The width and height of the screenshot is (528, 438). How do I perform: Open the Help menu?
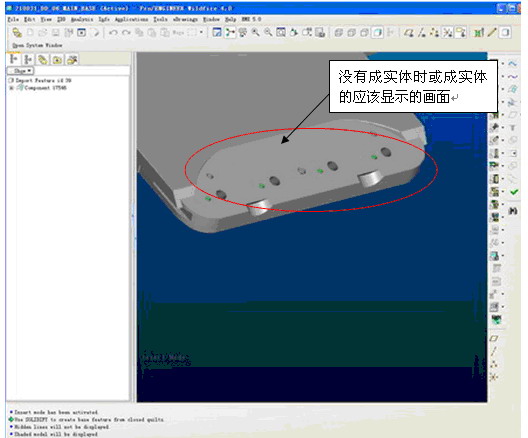coord(231,19)
